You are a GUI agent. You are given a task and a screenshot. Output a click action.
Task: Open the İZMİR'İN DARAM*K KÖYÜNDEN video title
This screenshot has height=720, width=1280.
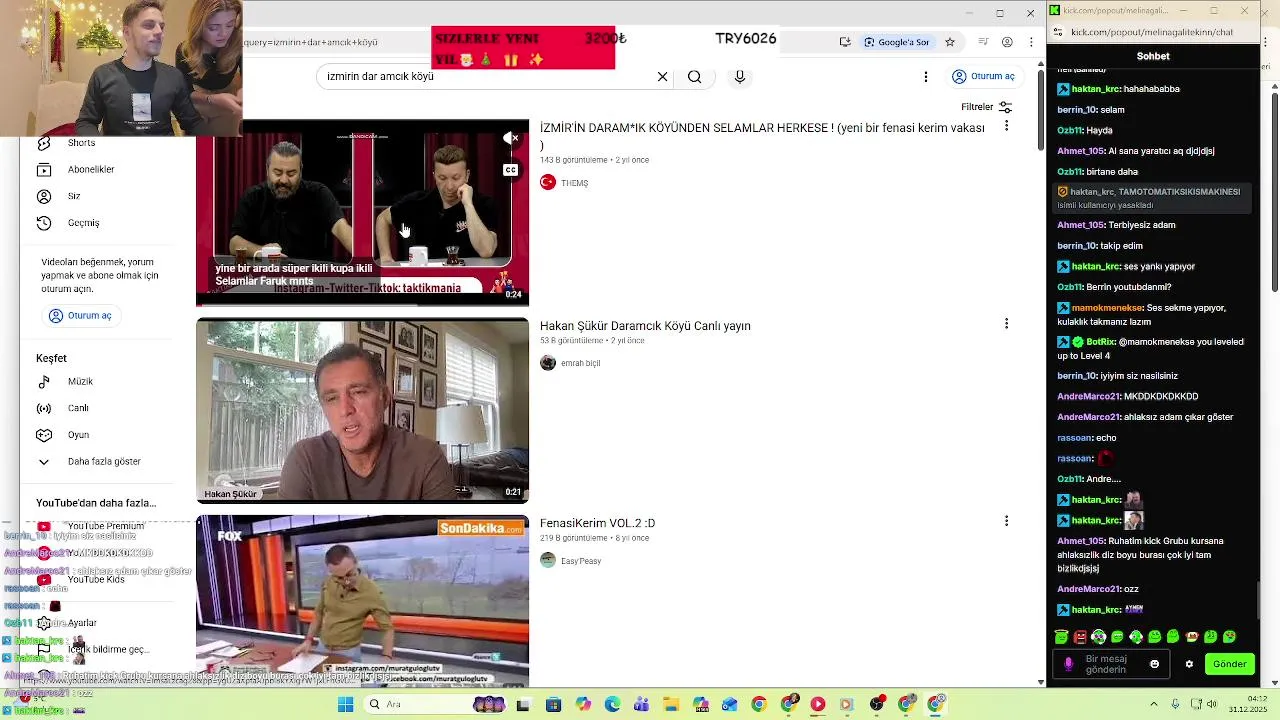point(762,136)
